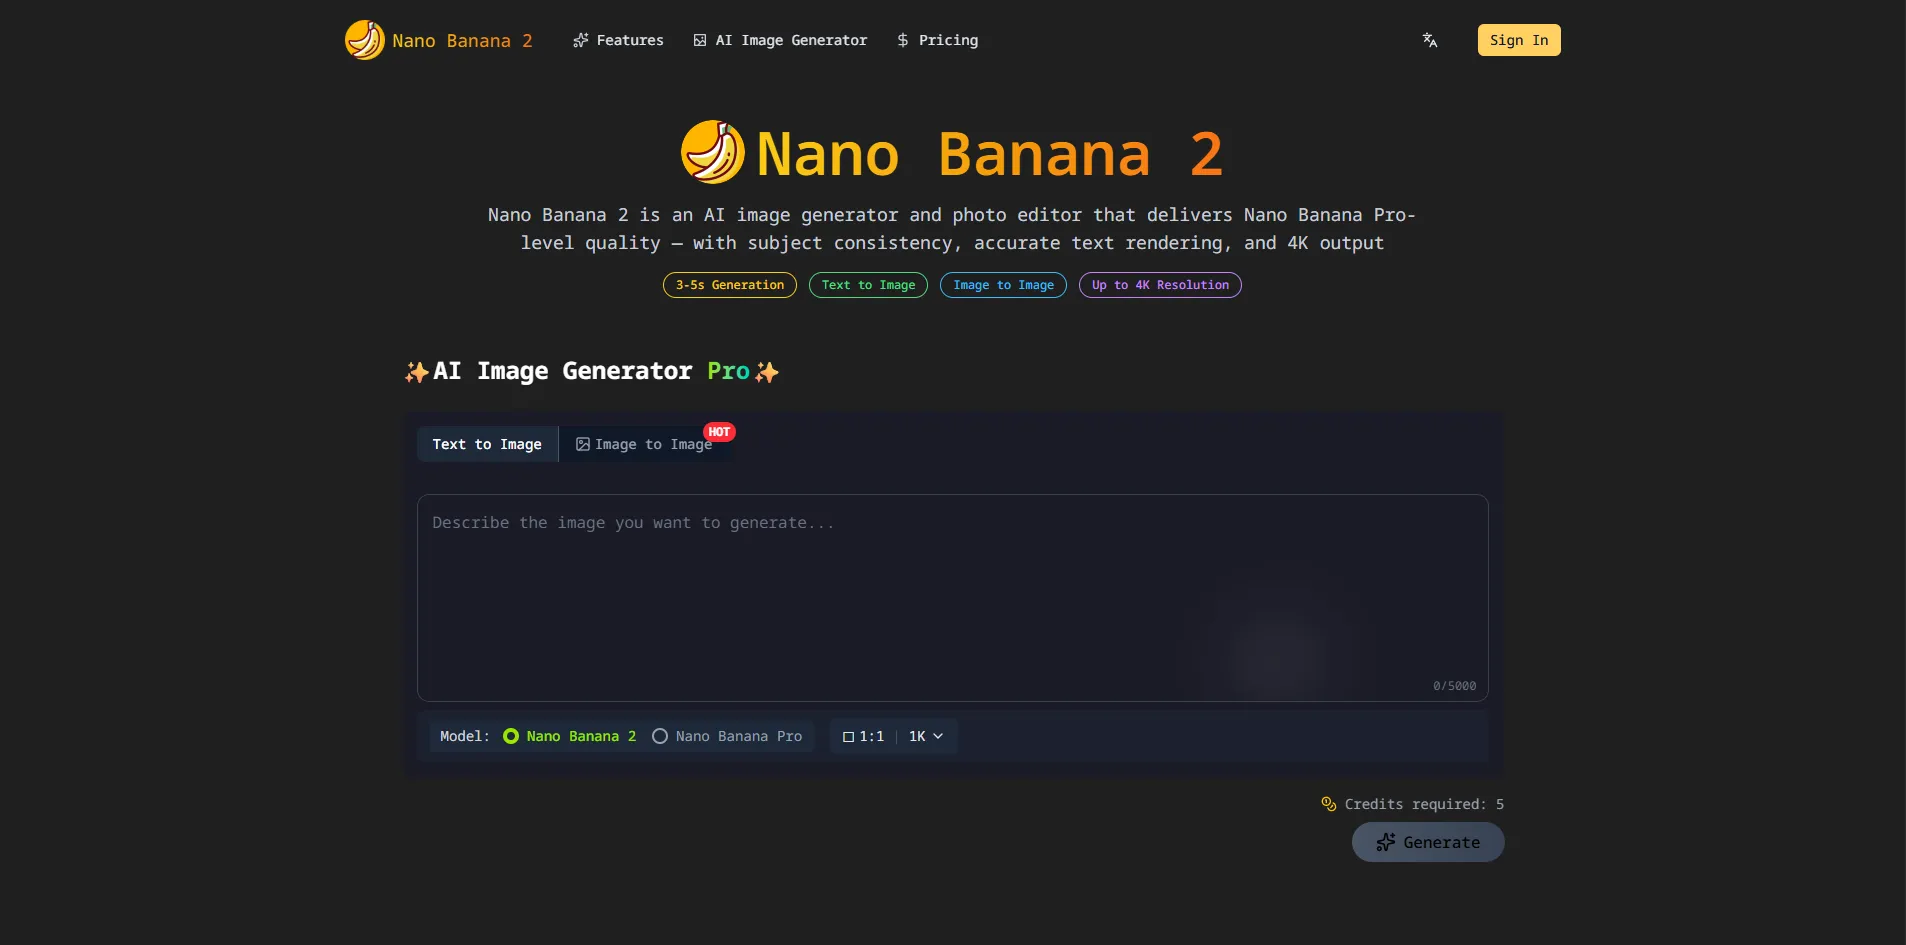Click the large banana logo beside the heading
The height and width of the screenshot is (945, 1906).
pyautogui.click(x=713, y=152)
